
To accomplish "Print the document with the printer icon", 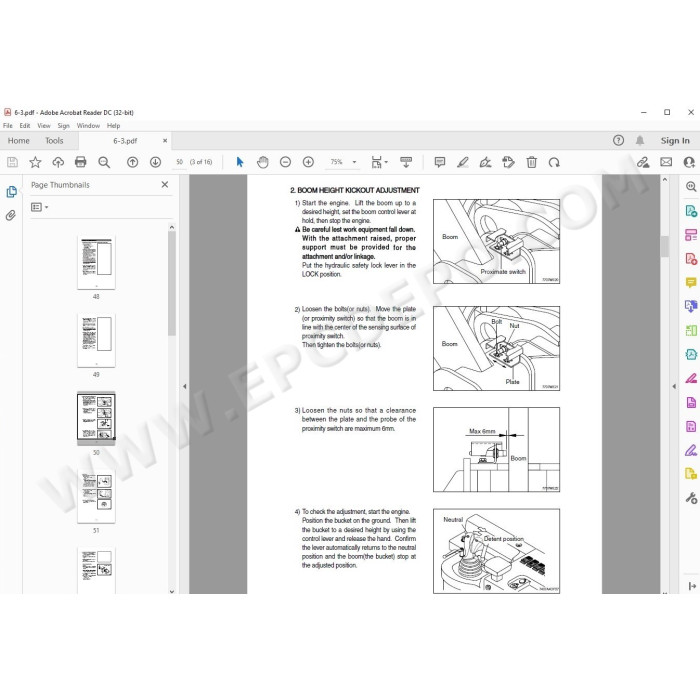I will (81, 162).
